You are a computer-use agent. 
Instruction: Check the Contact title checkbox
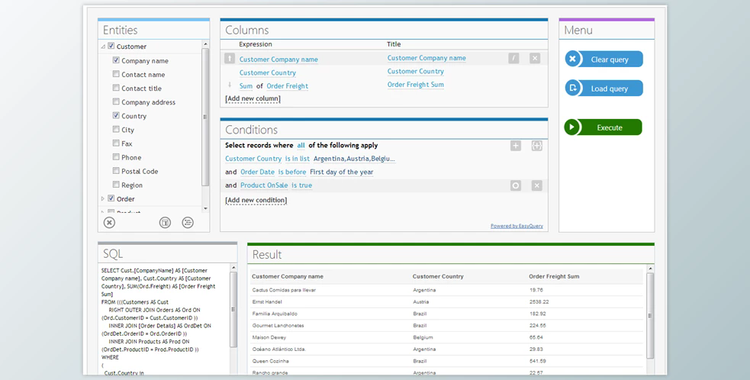click(116, 88)
